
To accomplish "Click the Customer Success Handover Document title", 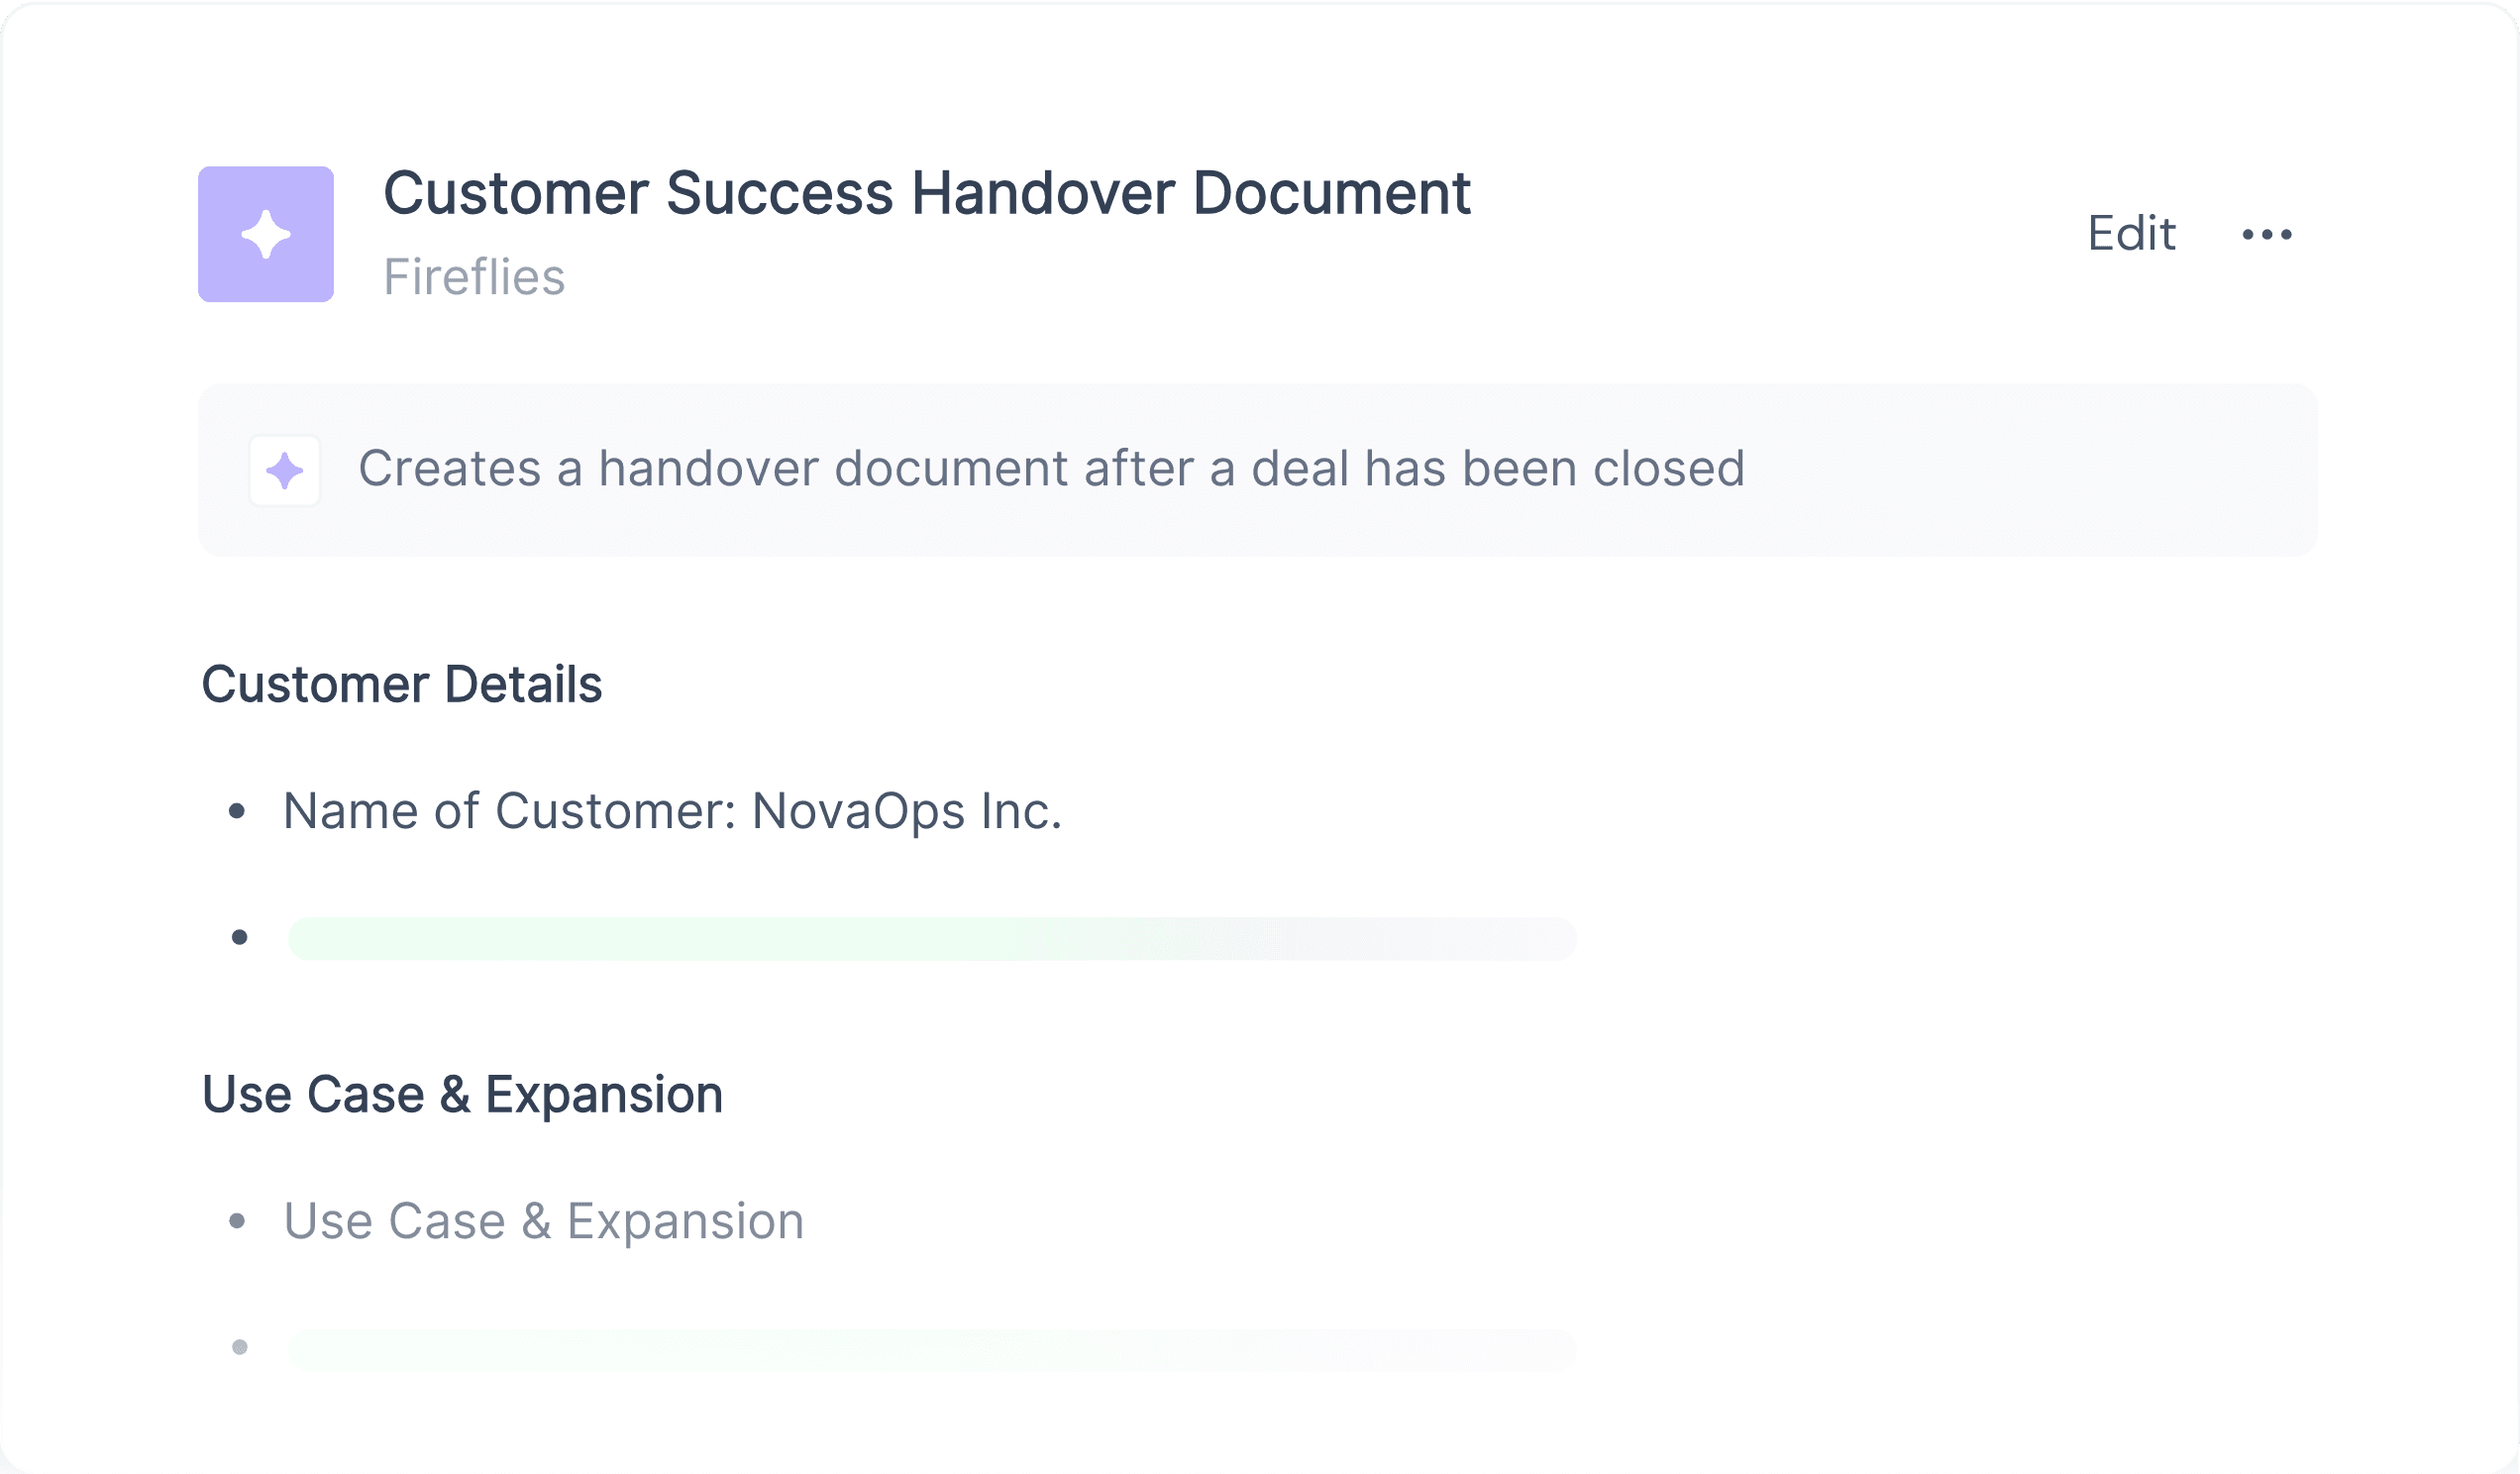I will pyautogui.click(x=927, y=193).
